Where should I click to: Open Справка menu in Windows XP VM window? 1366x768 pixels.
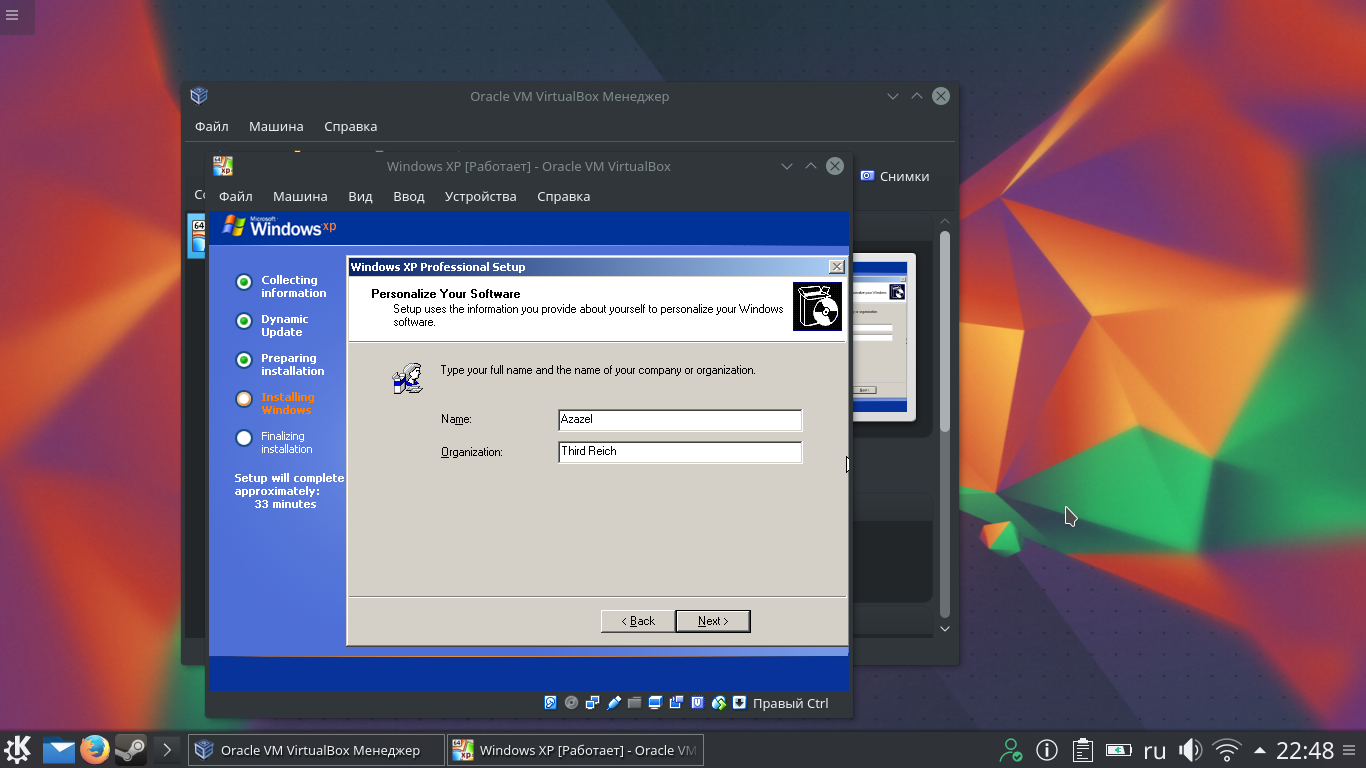pos(564,196)
